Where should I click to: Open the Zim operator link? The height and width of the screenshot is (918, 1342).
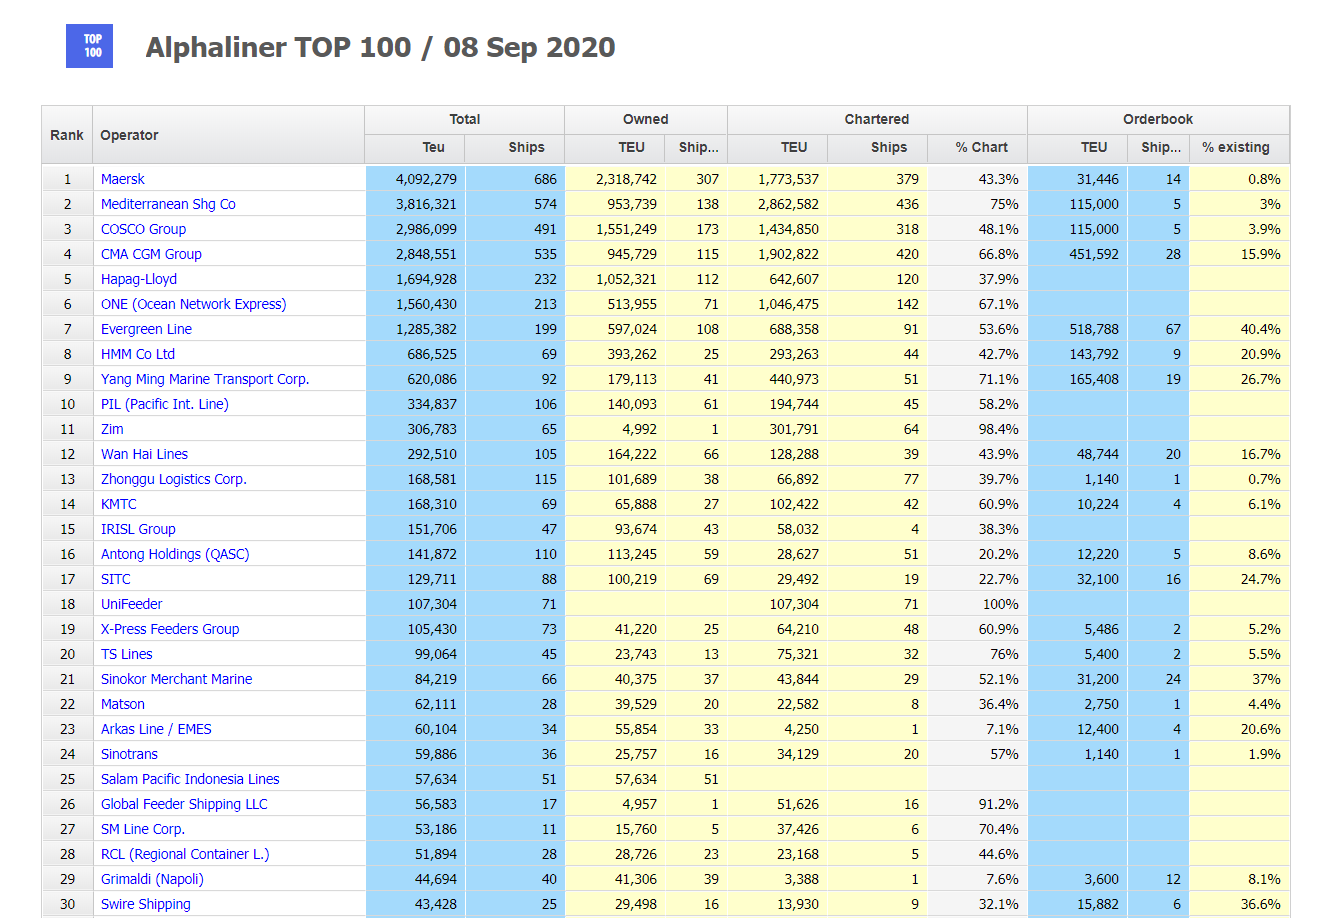pyautogui.click(x=112, y=429)
